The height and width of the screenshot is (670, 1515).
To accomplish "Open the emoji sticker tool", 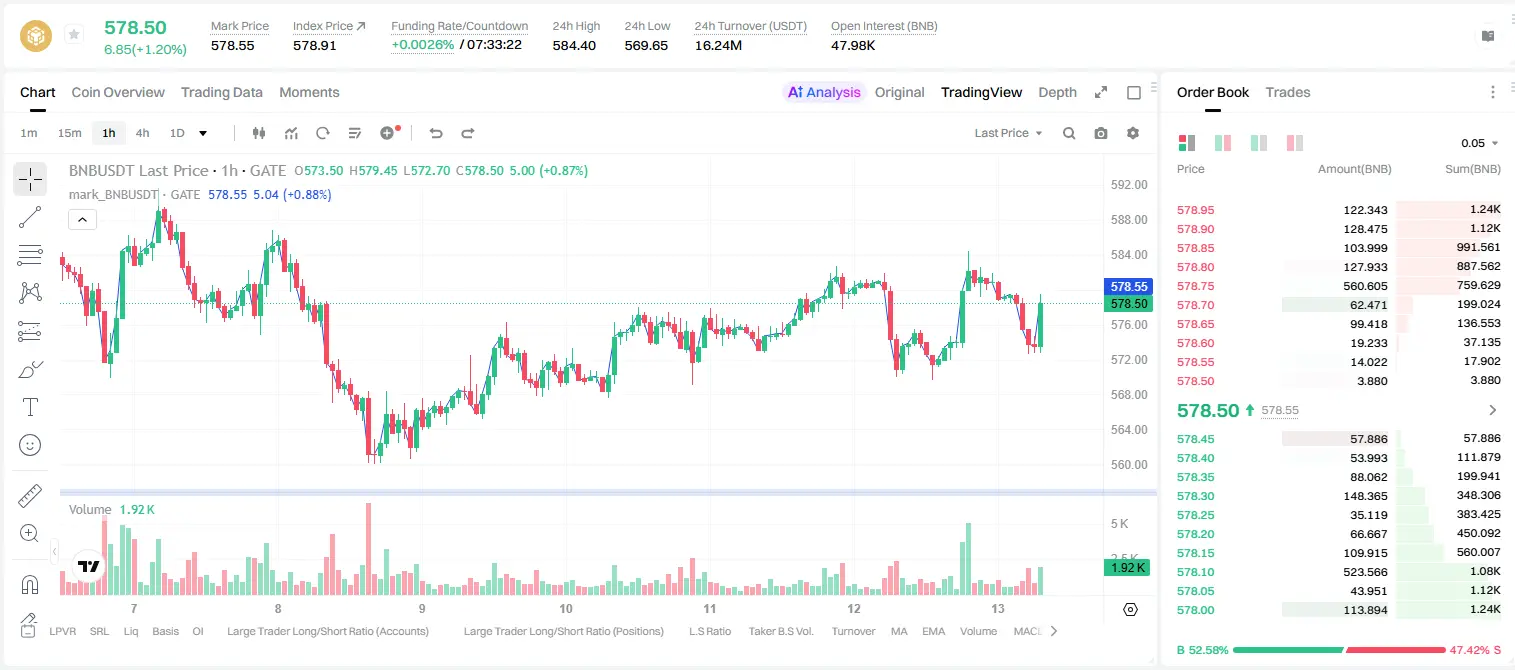I will (30, 445).
